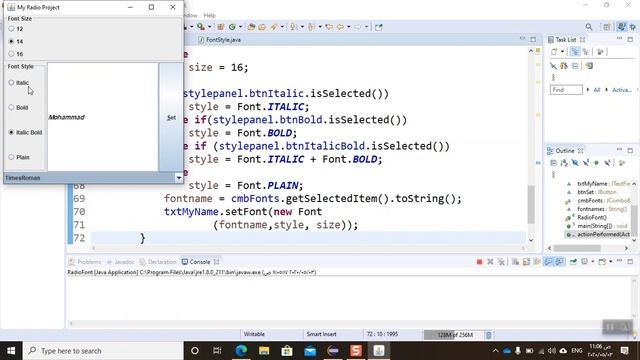Click Collapse All in the Outline toolbar
Viewport: 640px width, 360px height.
coord(553,163)
